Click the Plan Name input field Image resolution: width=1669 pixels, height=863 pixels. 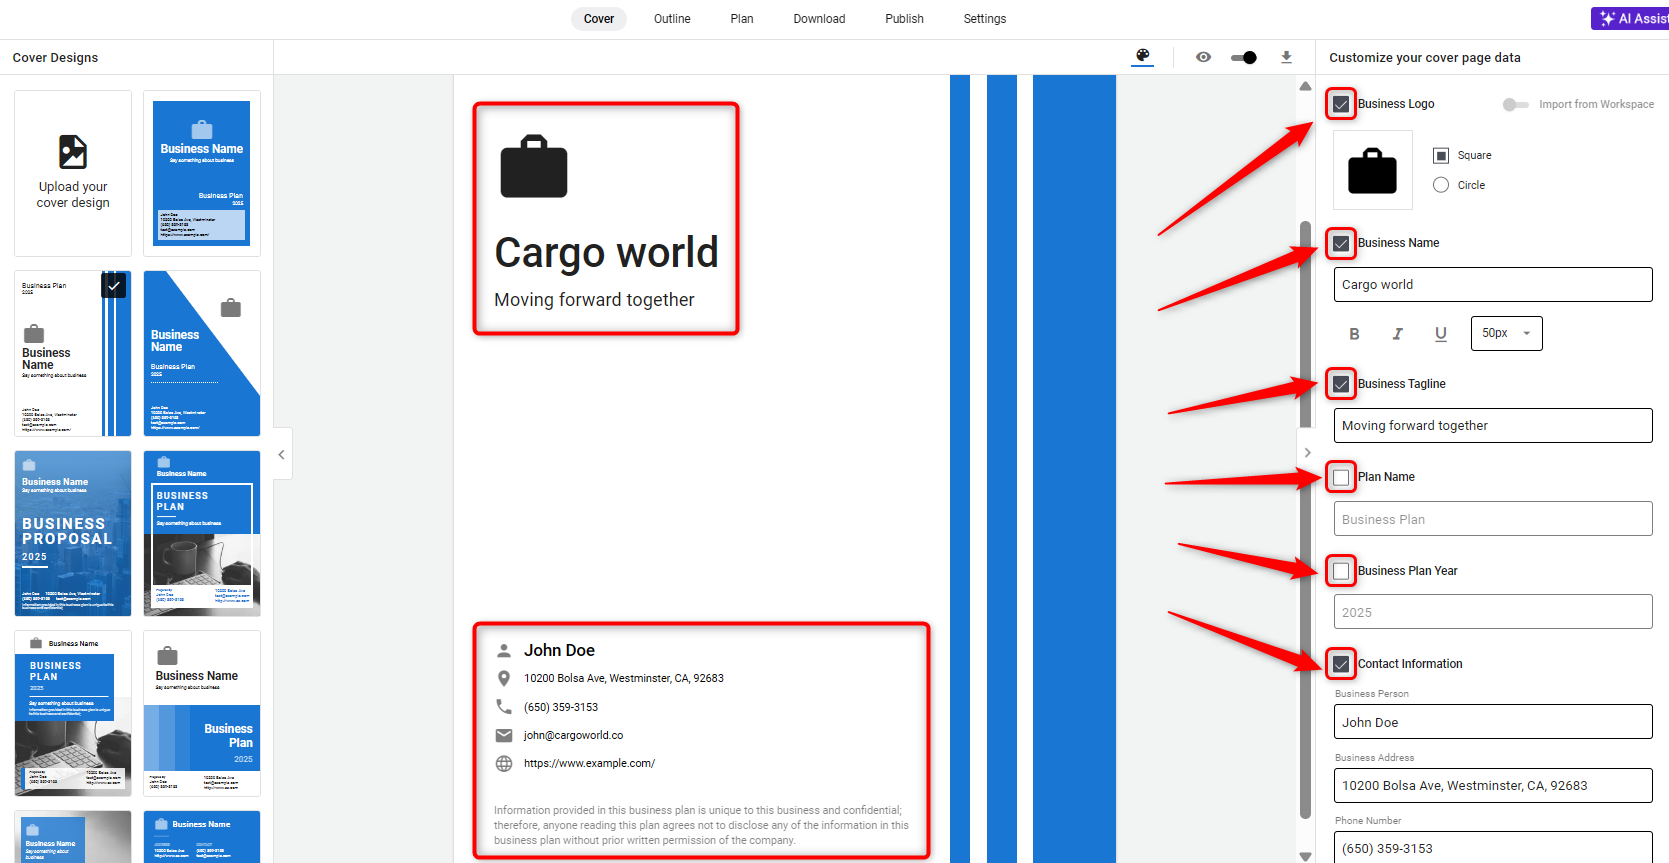[x=1493, y=519]
